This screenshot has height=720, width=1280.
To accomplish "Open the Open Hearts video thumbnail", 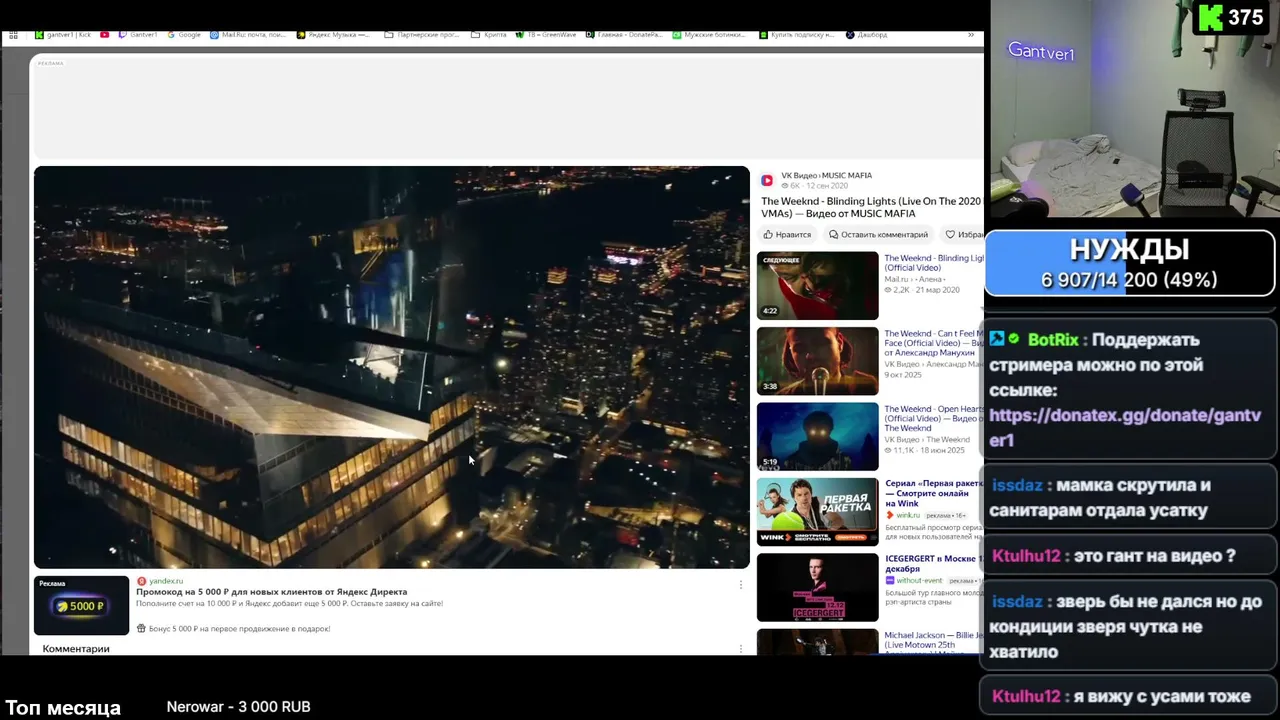I will [x=817, y=436].
